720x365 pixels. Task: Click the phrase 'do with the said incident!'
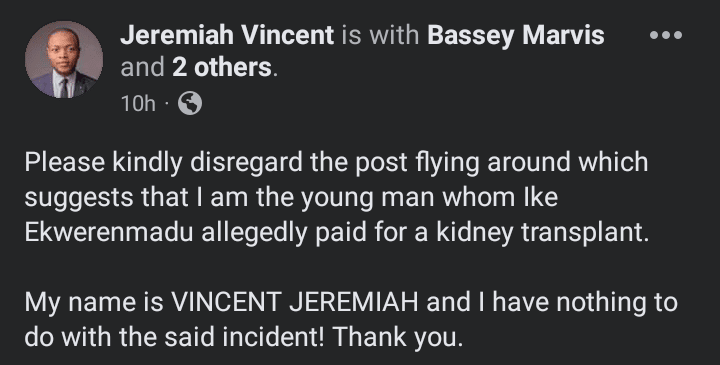coord(174,337)
